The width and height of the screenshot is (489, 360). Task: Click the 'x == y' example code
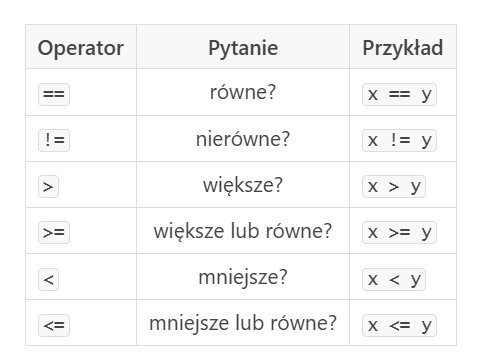pos(399,94)
